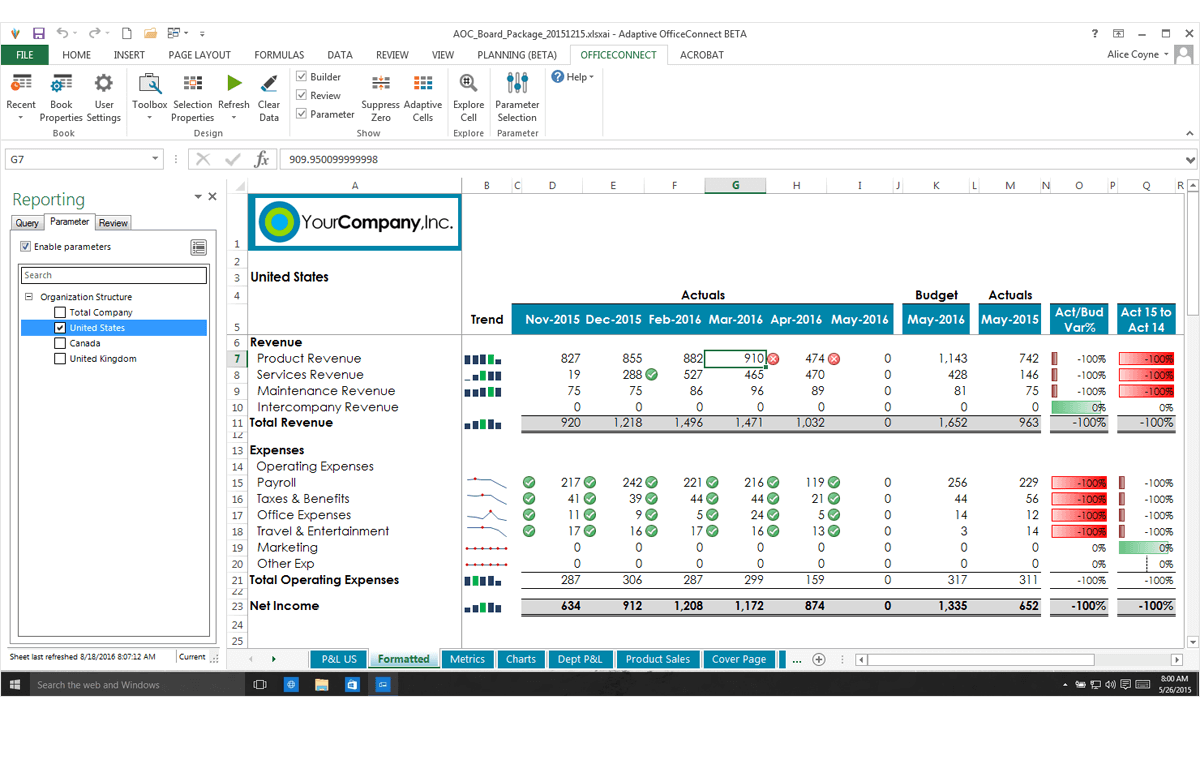The width and height of the screenshot is (1200, 763).
Task: Run Refresh with the green arrow
Action: click(x=233, y=97)
